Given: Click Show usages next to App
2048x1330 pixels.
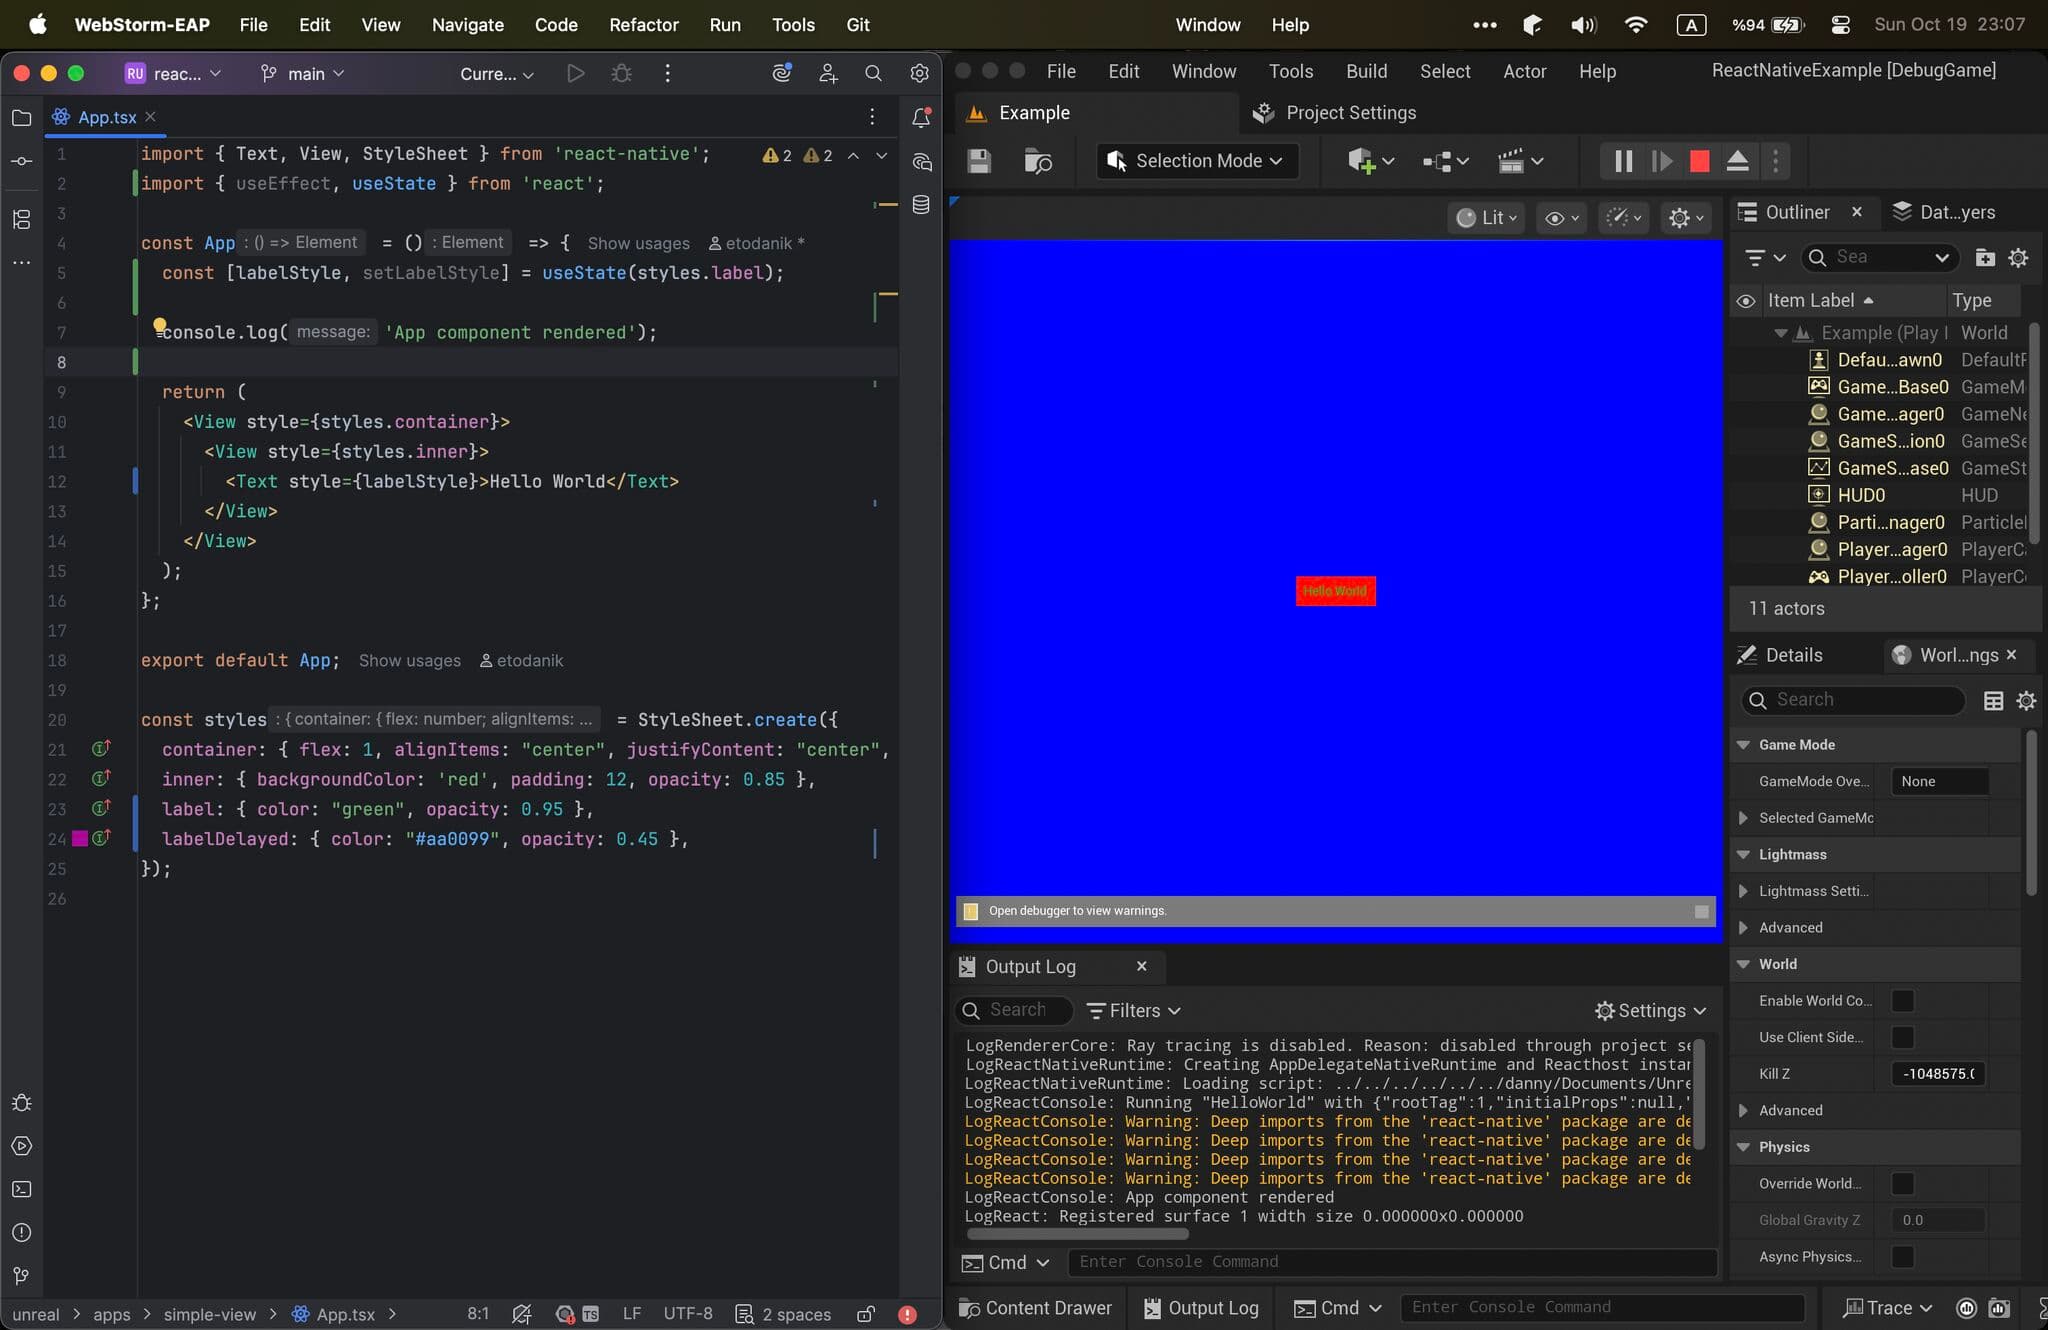Looking at the screenshot, I should coord(637,243).
